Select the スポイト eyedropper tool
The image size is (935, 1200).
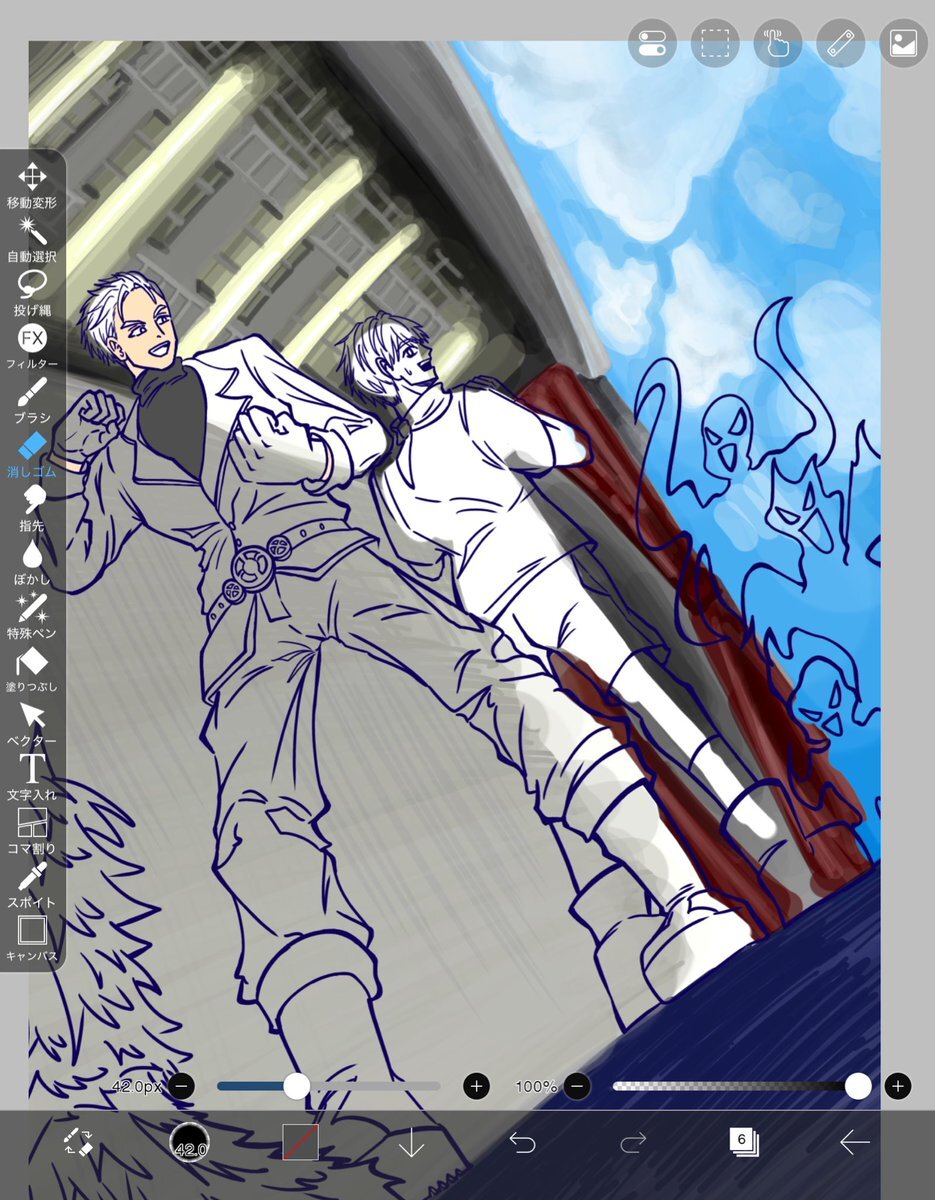pyautogui.click(x=32, y=886)
